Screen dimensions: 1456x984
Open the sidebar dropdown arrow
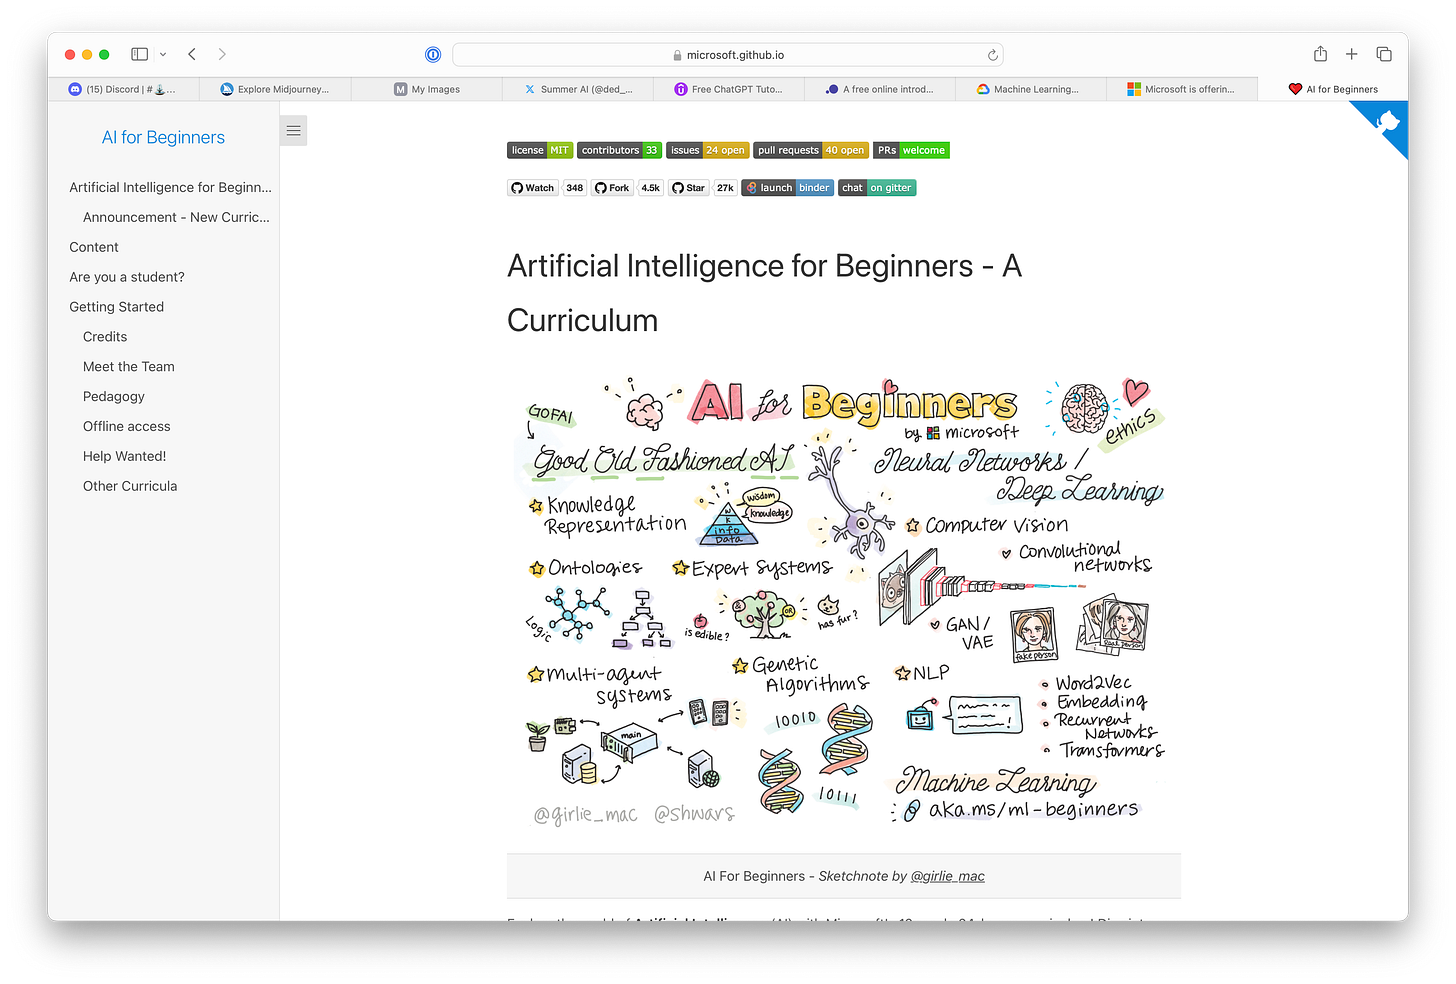click(163, 54)
